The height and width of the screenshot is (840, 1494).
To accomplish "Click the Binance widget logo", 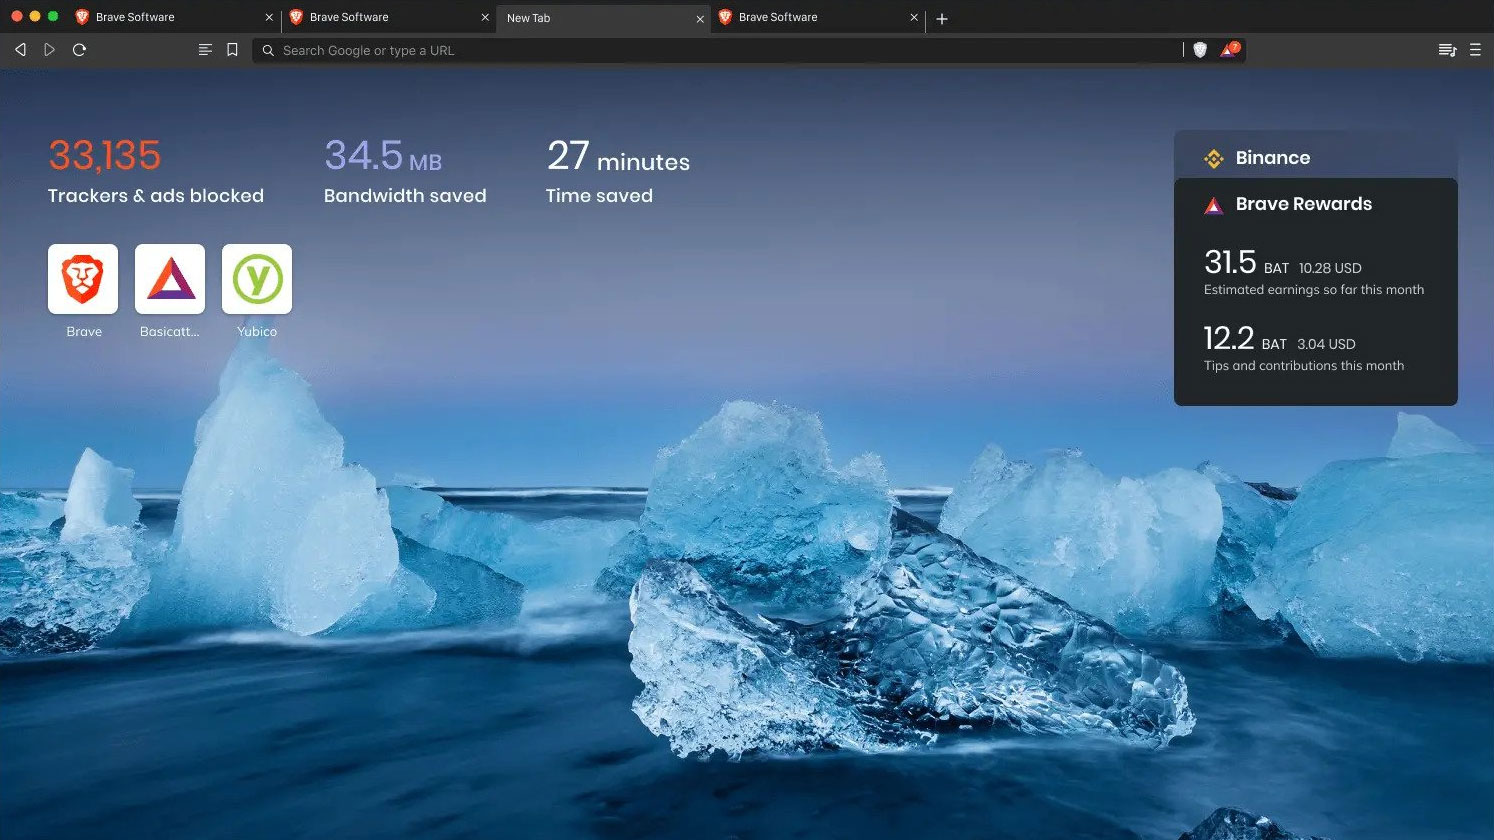I will click(1213, 157).
